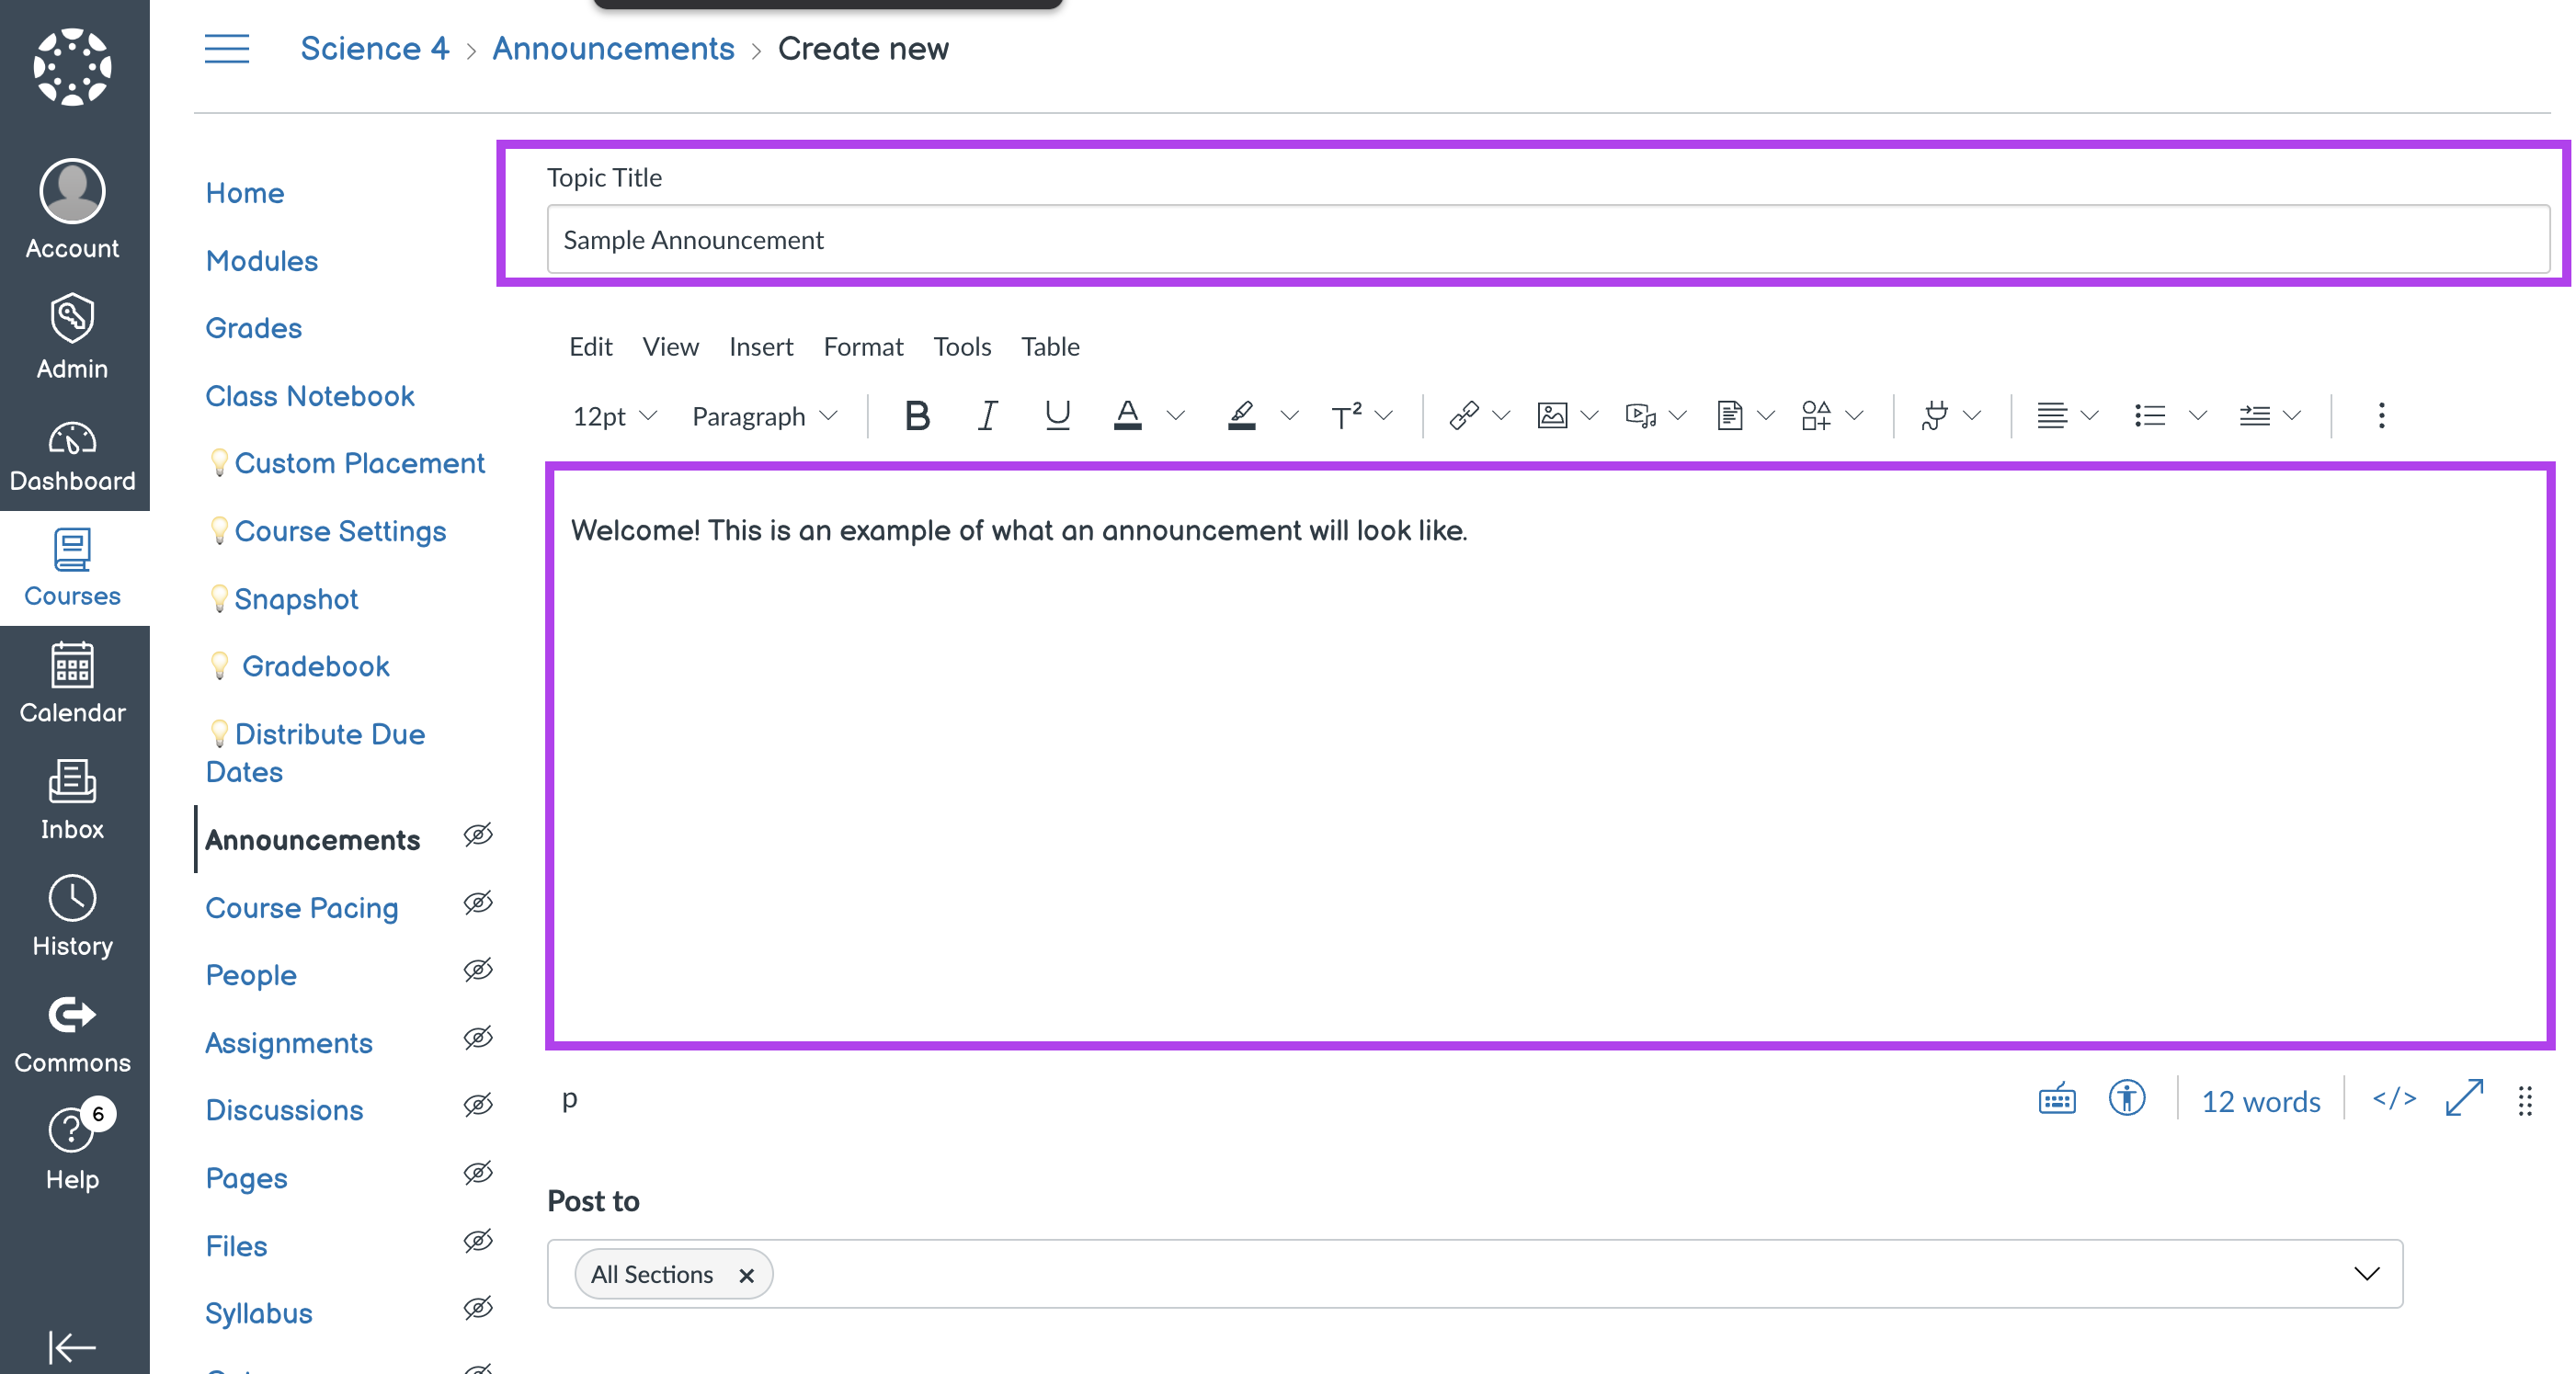Image resolution: width=2576 pixels, height=1374 pixels.
Task: Click the Announcements navigation link
Action: click(x=312, y=839)
